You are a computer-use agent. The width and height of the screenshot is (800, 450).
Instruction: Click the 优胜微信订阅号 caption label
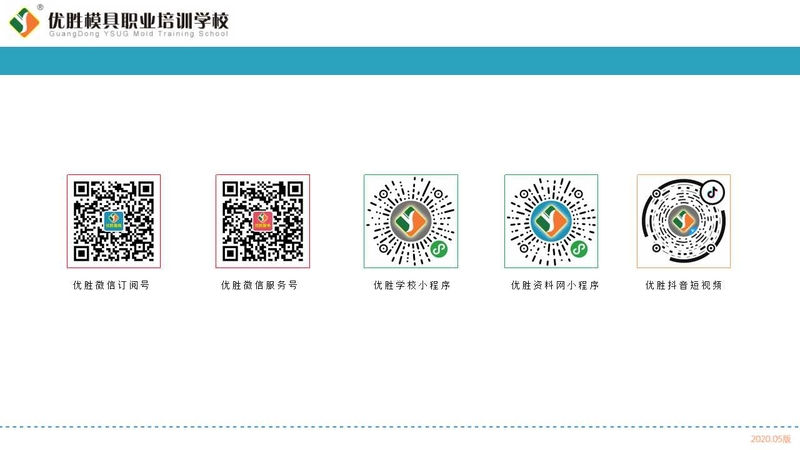pos(111,285)
